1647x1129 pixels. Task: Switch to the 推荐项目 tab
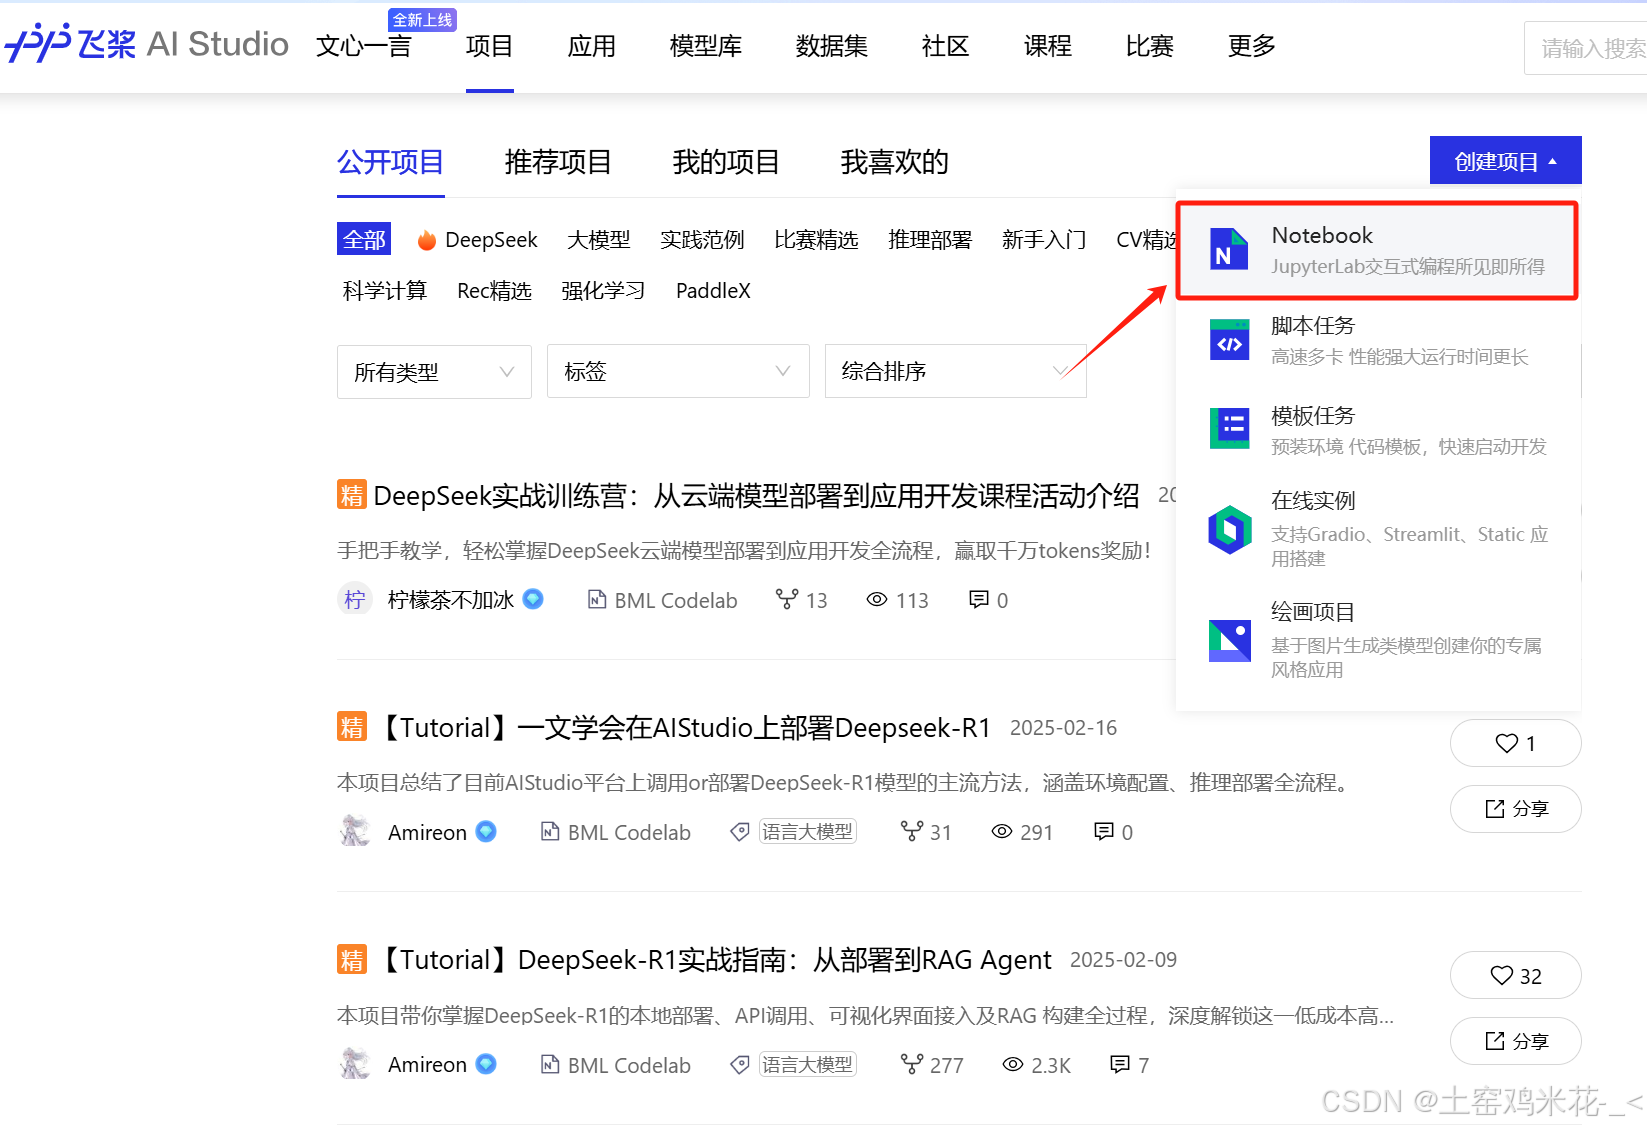point(558,162)
